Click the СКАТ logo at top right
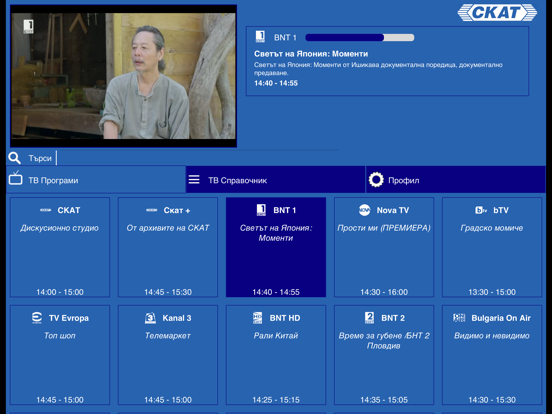Screen dimensions: 552x414 497,13
